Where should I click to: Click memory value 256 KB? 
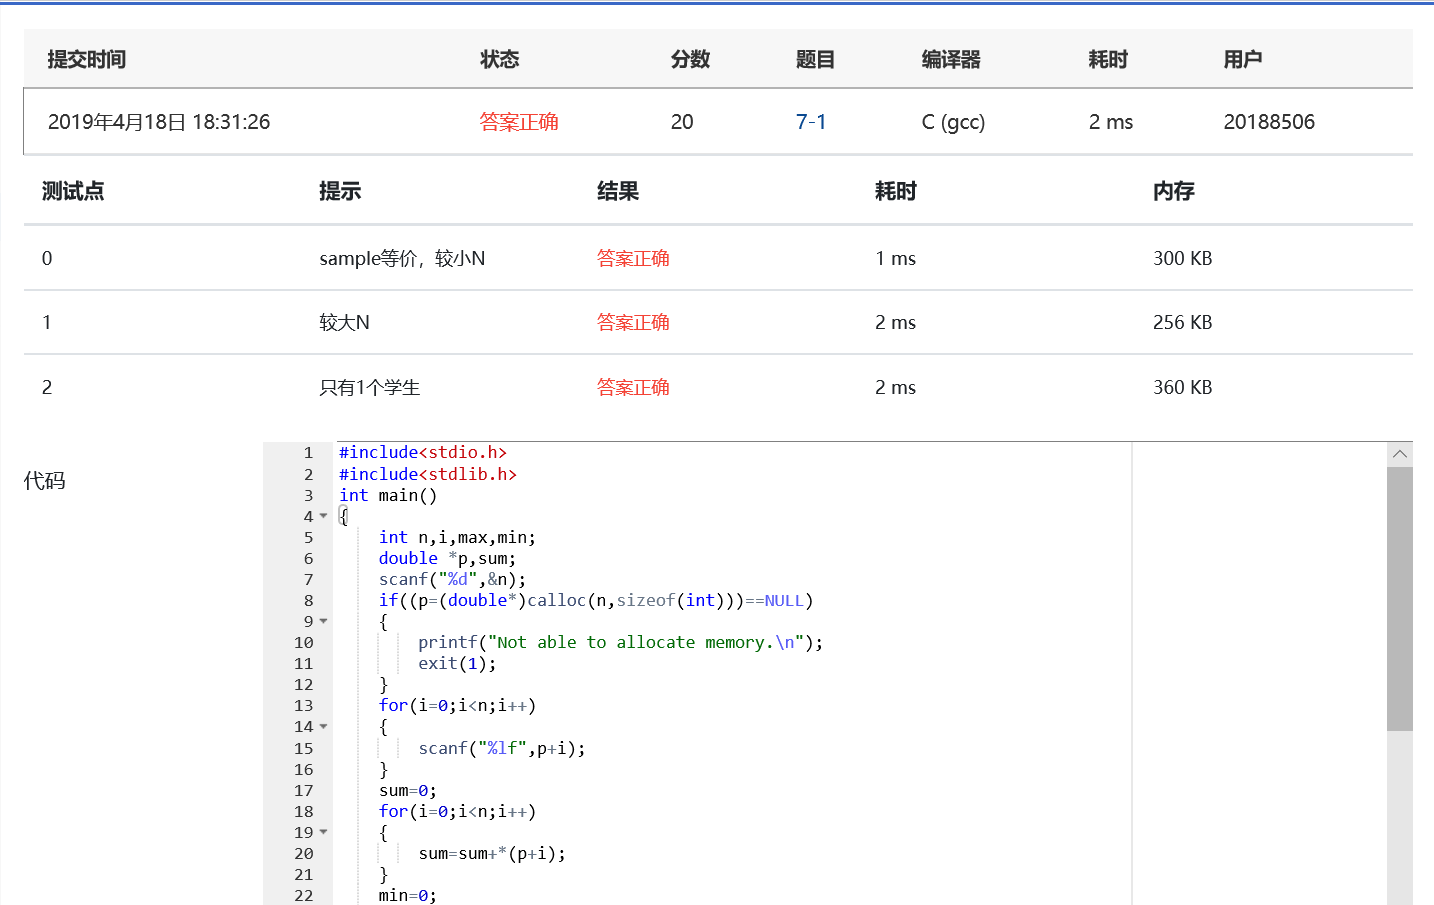(1182, 322)
